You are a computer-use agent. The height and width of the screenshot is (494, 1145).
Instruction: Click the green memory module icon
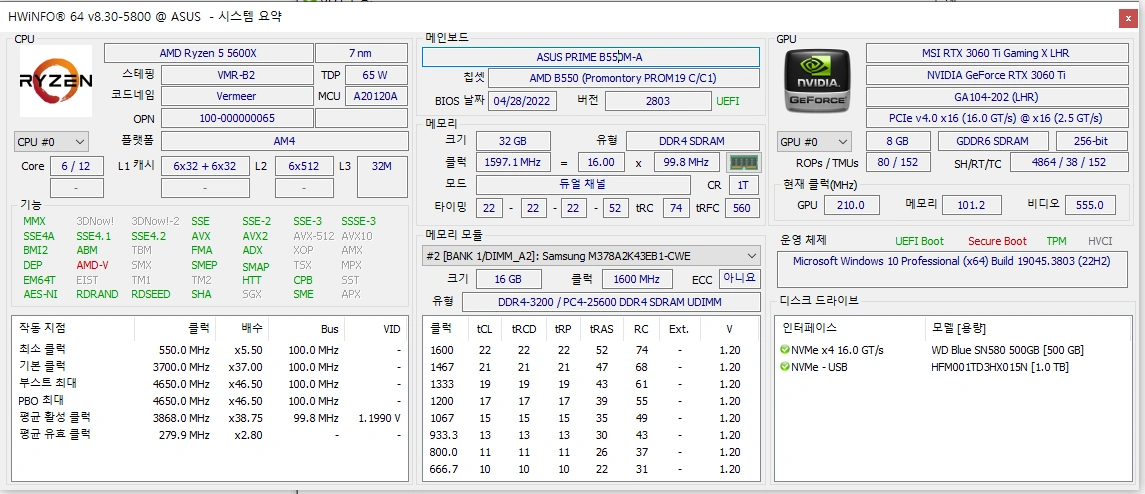click(x=744, y=162)
